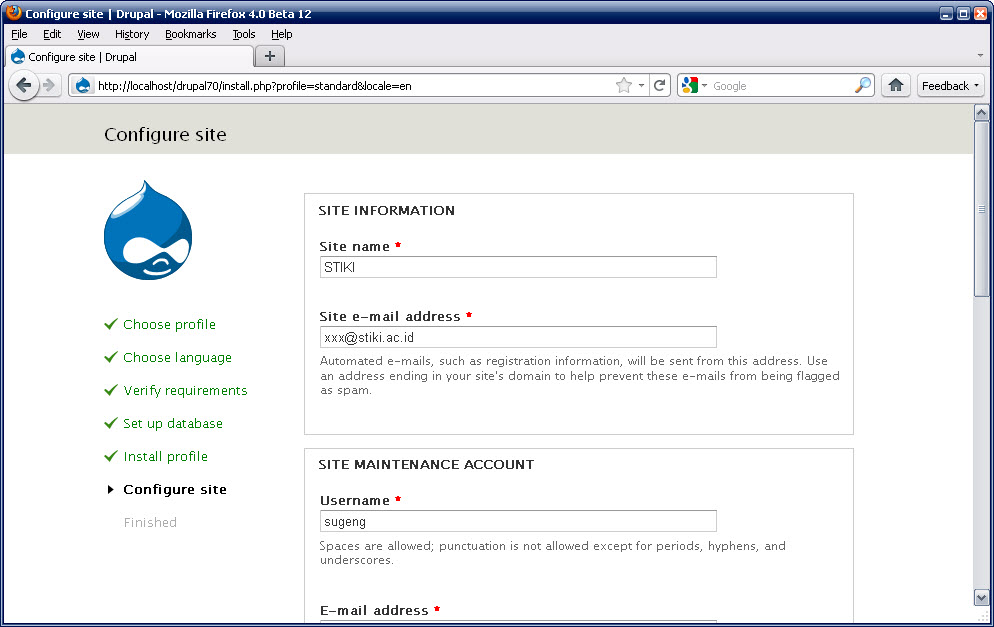The height and width of the screenshot is (627, 994).
Task: Select the Configure site | Drupal tab
Action: pyautogui.click(x=130, y=57)
